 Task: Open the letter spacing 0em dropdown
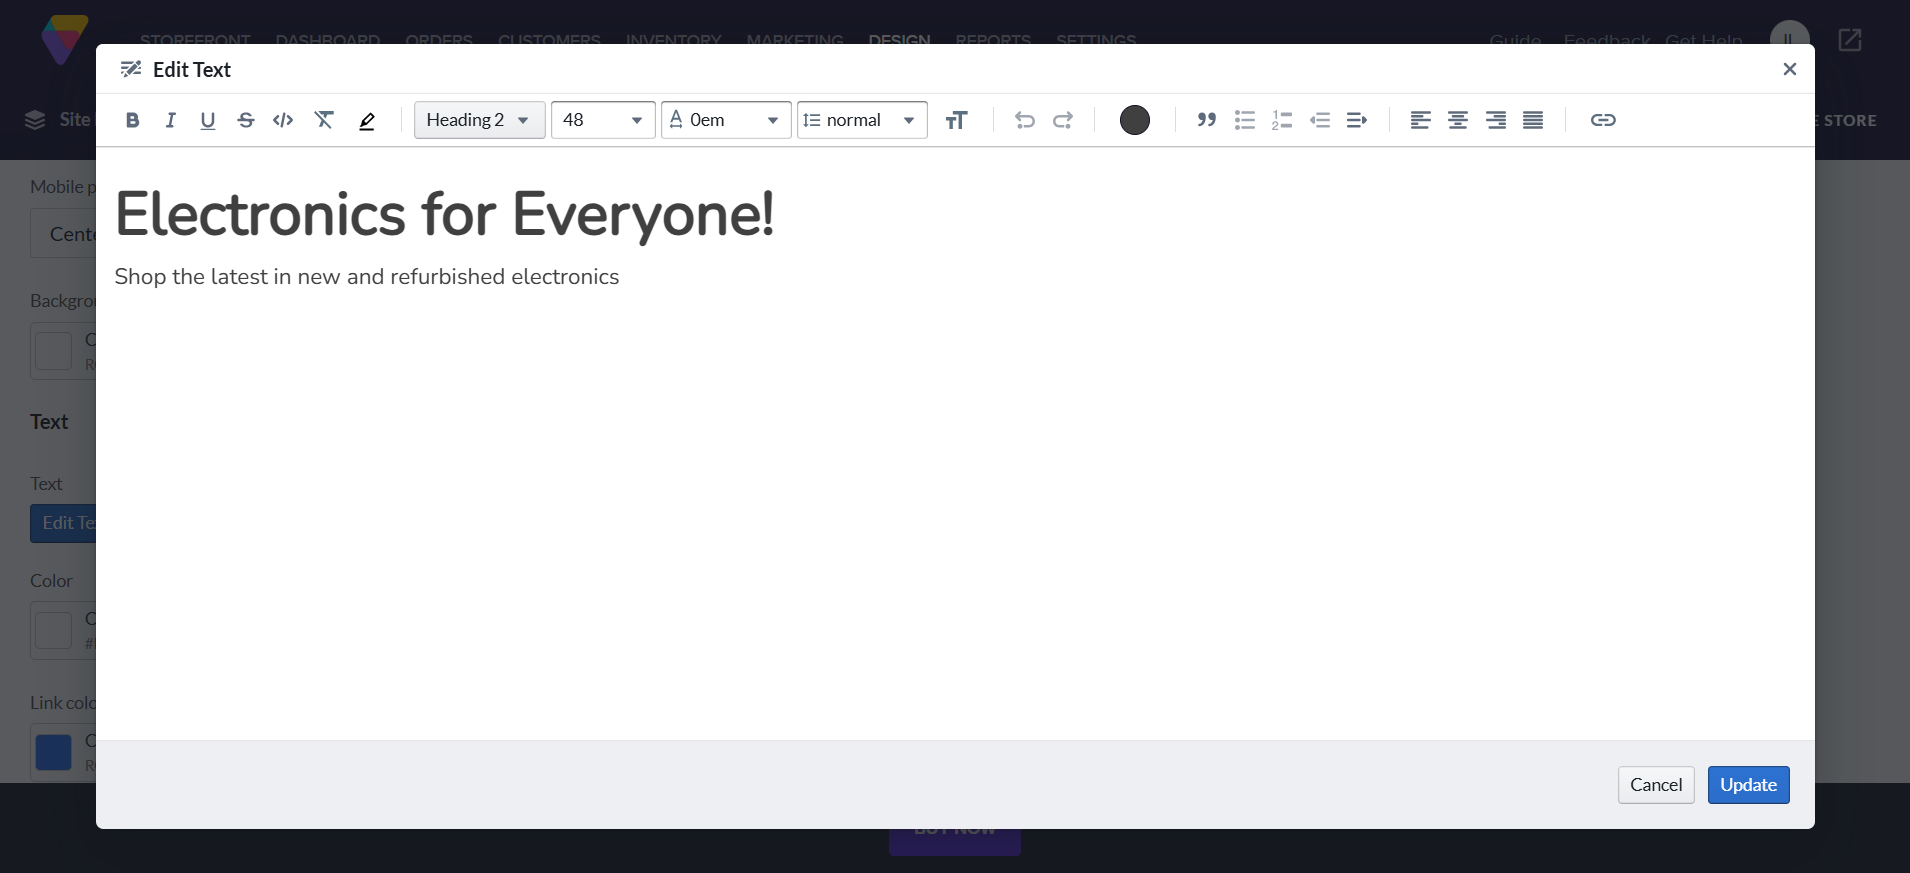(726, 120)
